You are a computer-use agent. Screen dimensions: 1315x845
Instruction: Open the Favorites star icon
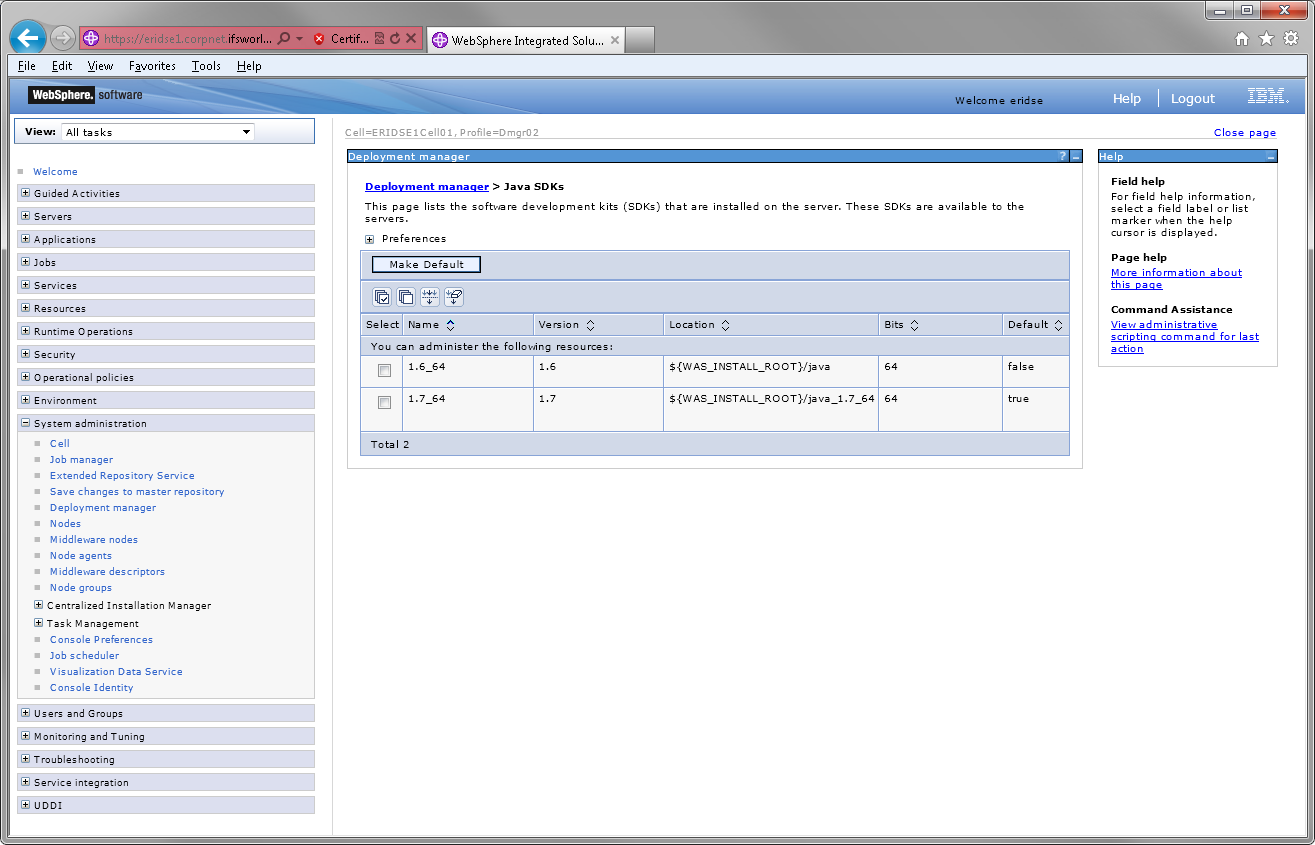pyautogui.click(x=1266, y=39)
